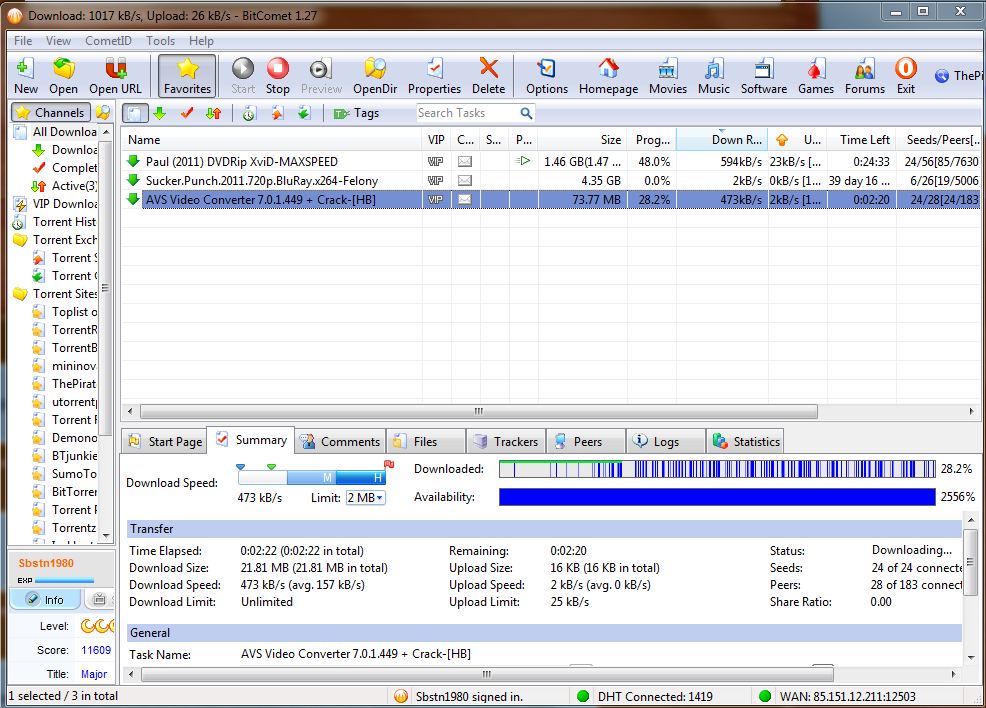Image resolution: width=986 pixels, height=708 pixels.
Task: Open the Tools menu
Action: (160, 41)
